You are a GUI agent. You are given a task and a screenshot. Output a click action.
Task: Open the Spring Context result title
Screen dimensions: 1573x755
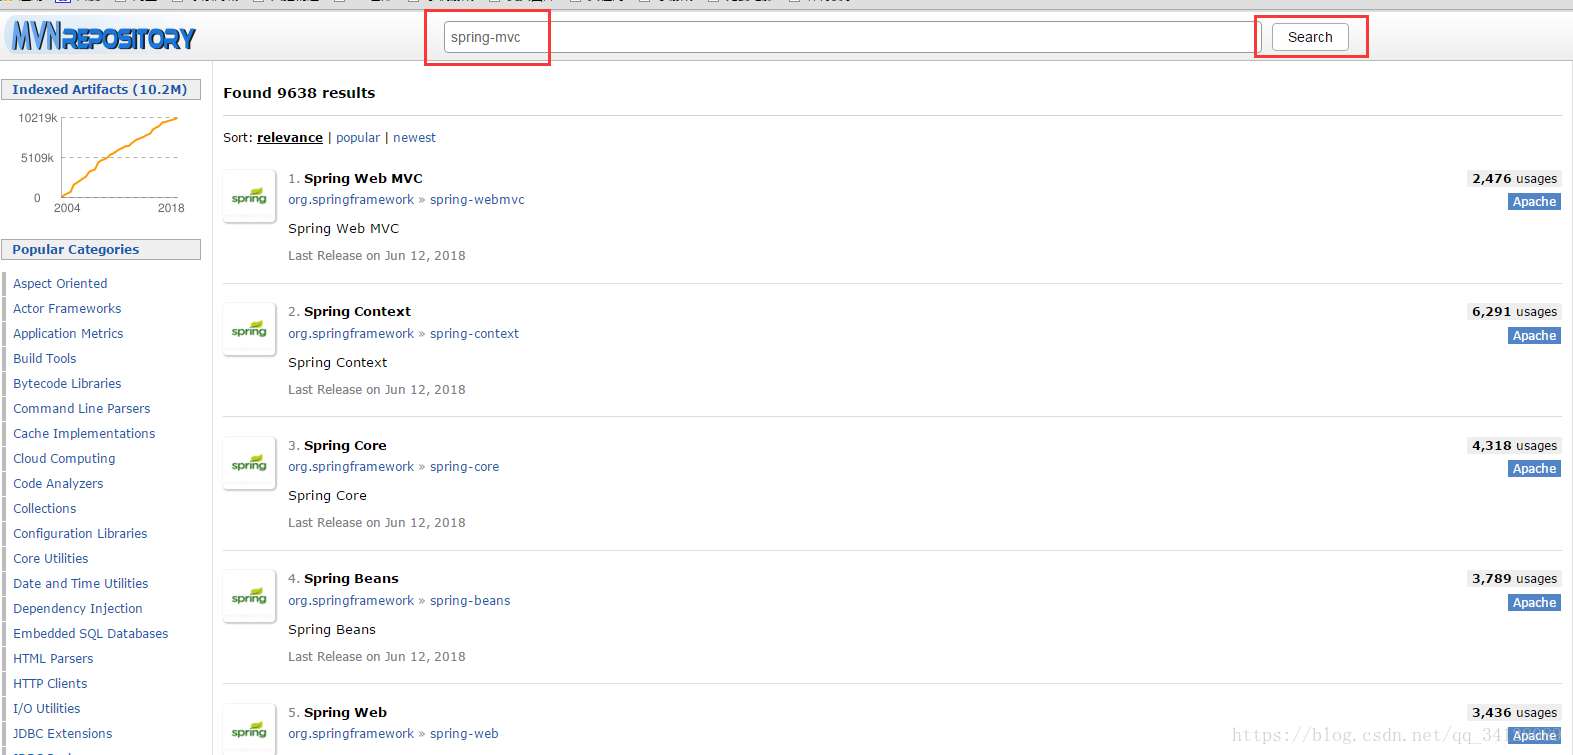(x=357, y=311)
